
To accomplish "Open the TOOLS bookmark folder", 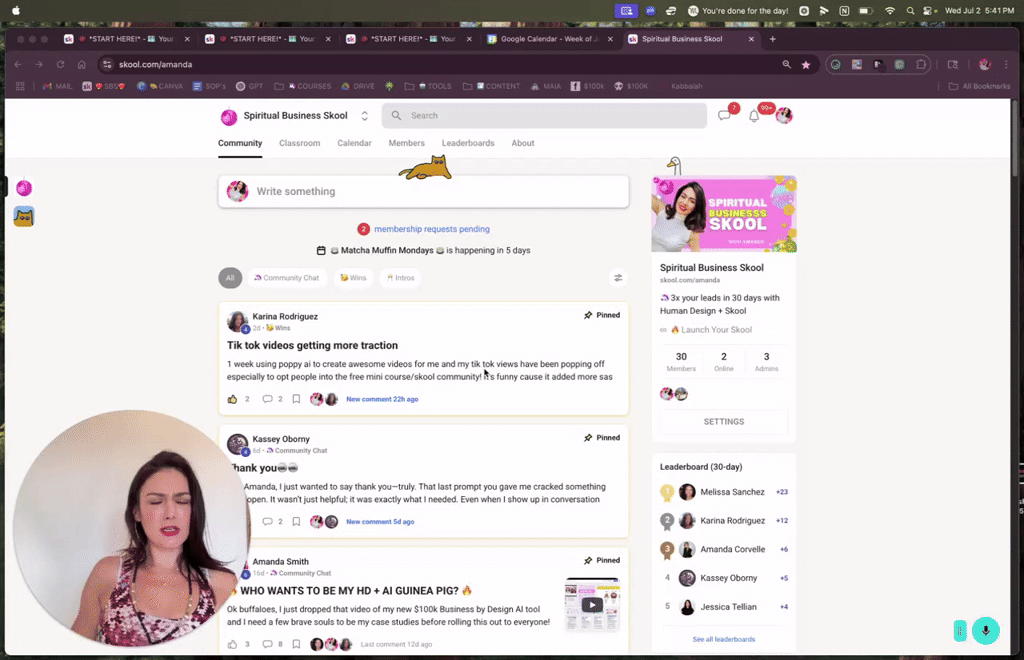I will tap(428, 86).
